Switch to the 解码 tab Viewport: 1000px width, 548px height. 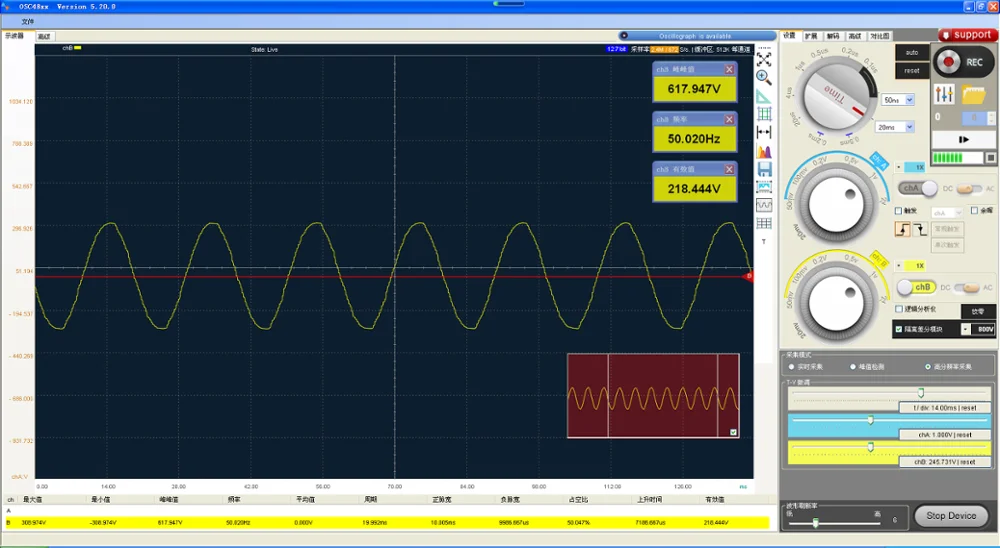(x=833, y=36)
